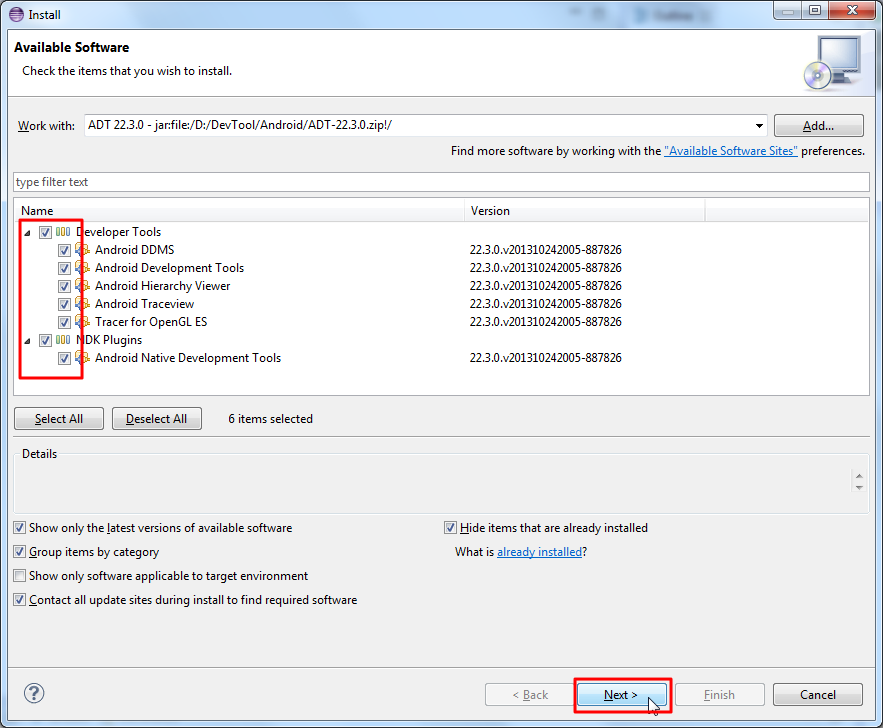Viewport: 883px width, 728px height.
Task: Uncheck the Tracer for OpenGL ES checkbox
Action: 64,322
